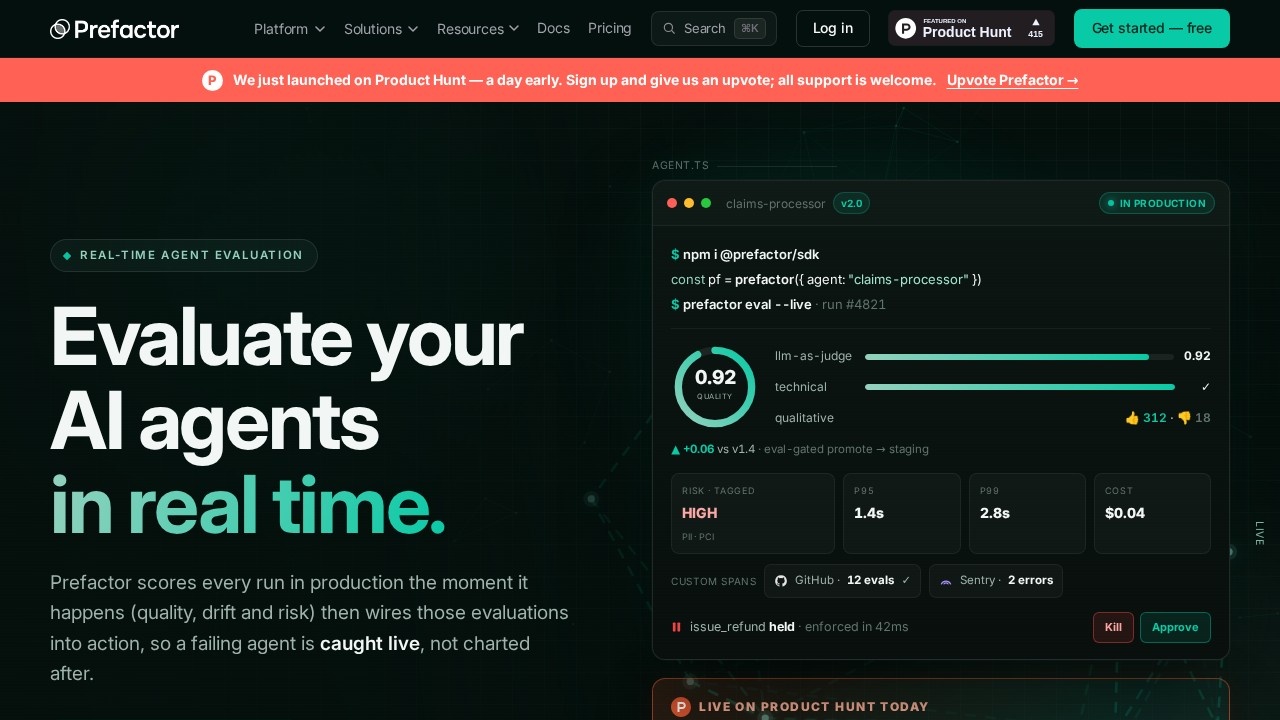Image resolution: width=1280 pixels, height=720 pixels.
Task: Click the Product Hunt icon in Live card
Action: [681, 707]
